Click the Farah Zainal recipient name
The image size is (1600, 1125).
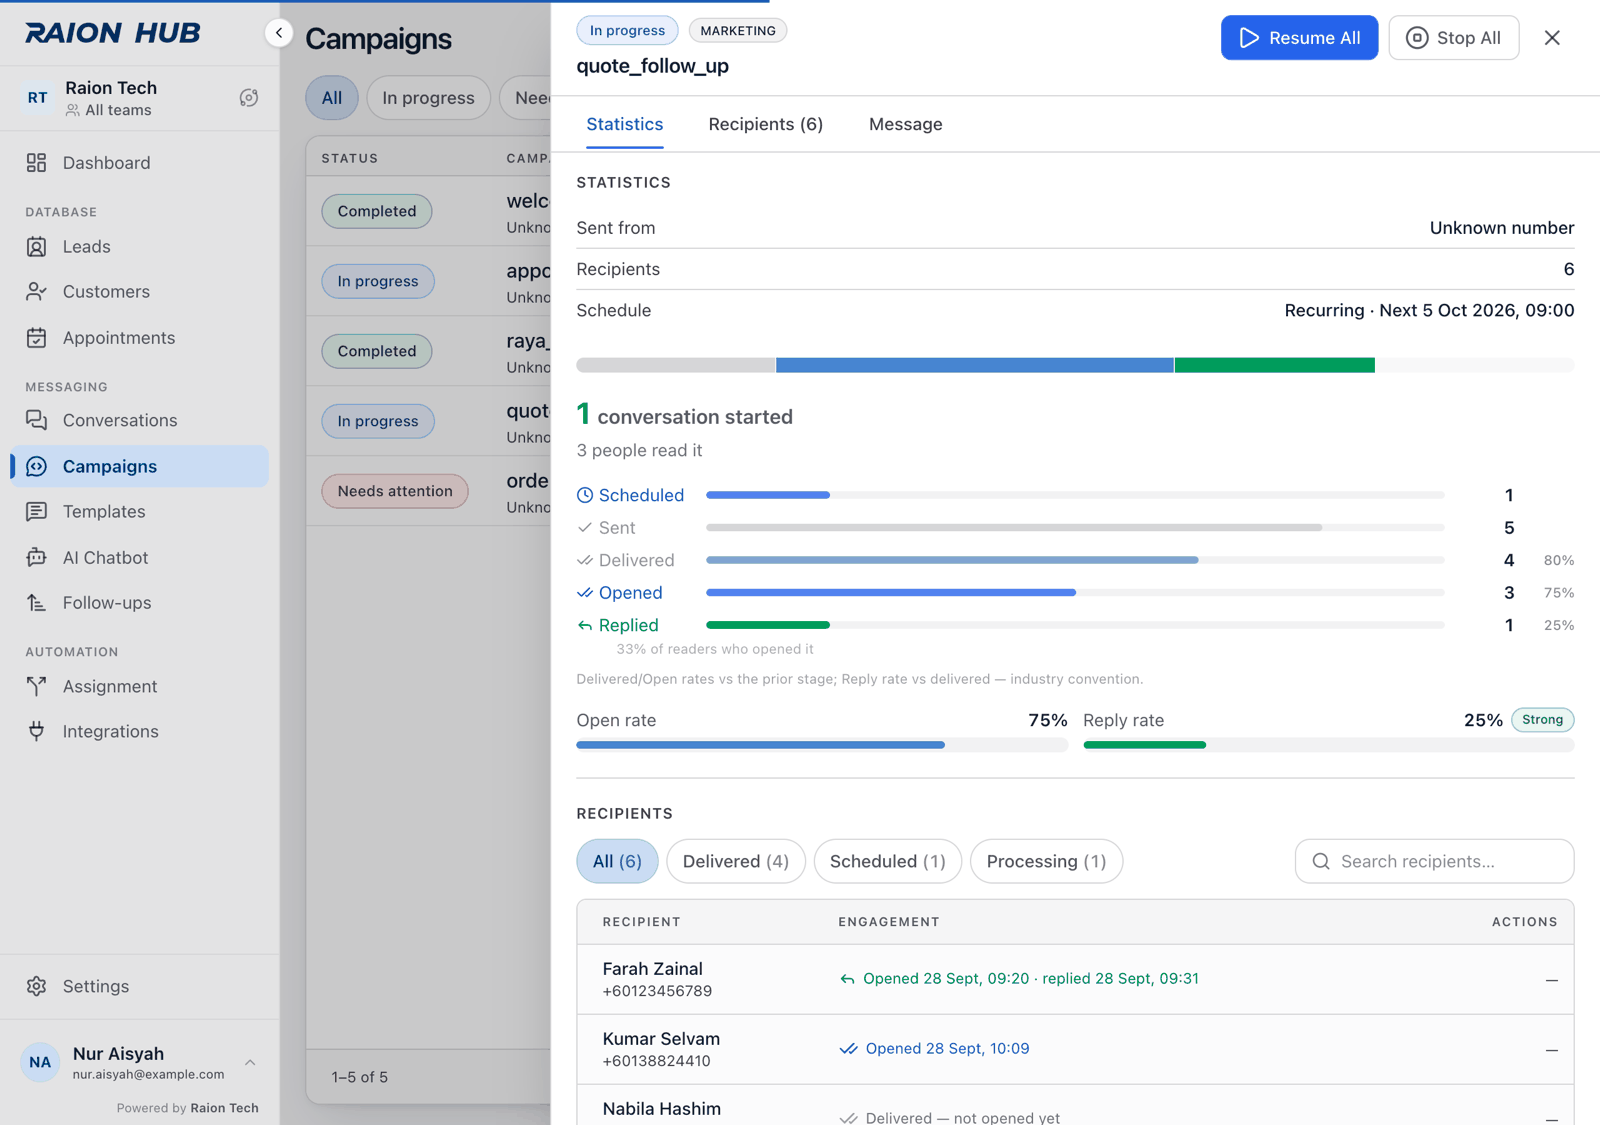click(x=652, y=969)
